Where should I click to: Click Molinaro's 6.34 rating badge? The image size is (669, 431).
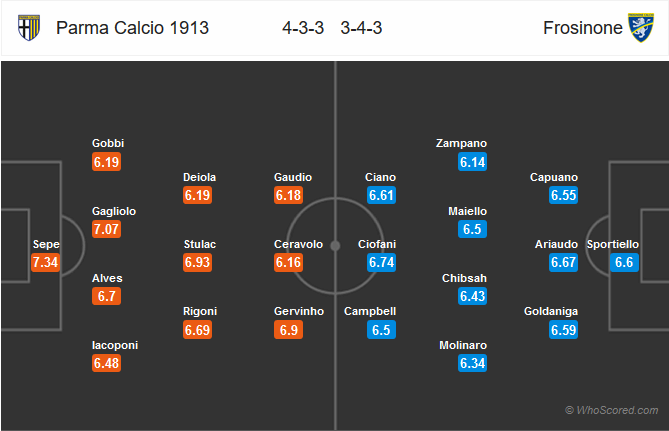(472, 363)
